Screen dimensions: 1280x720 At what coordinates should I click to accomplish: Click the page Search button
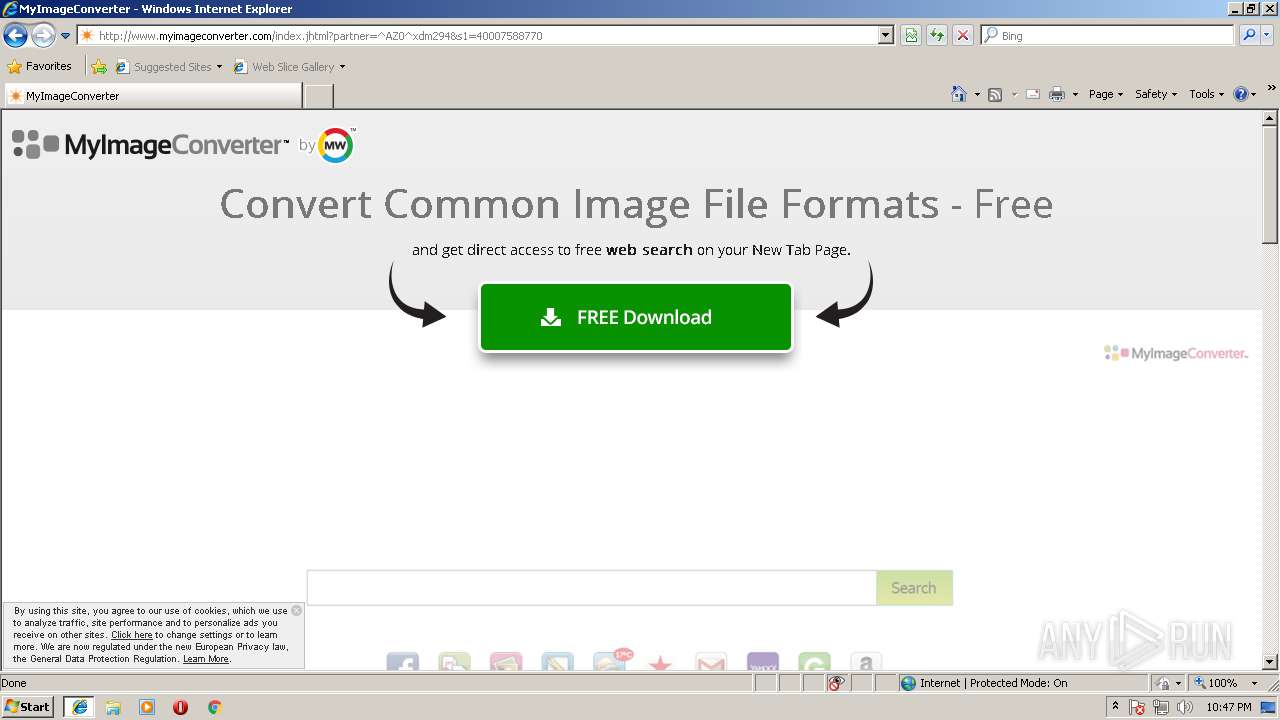914,588
